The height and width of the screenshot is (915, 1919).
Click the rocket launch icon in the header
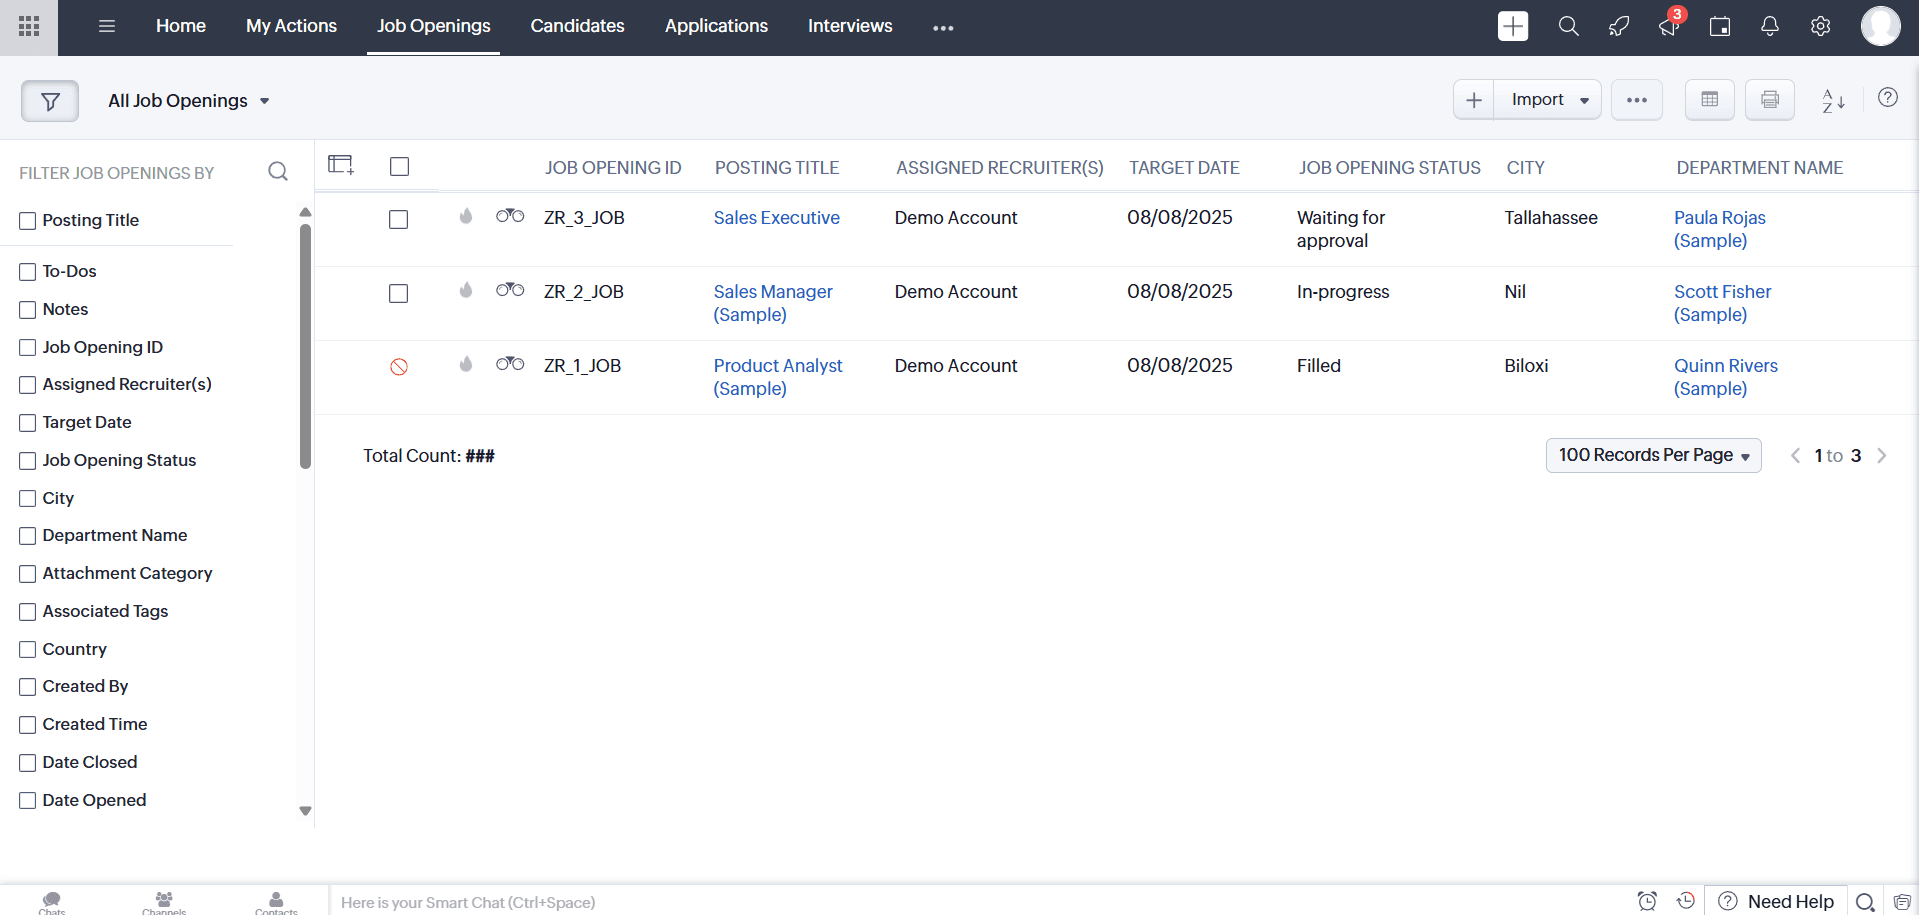pyautogui.click(x=1618, y=26)
